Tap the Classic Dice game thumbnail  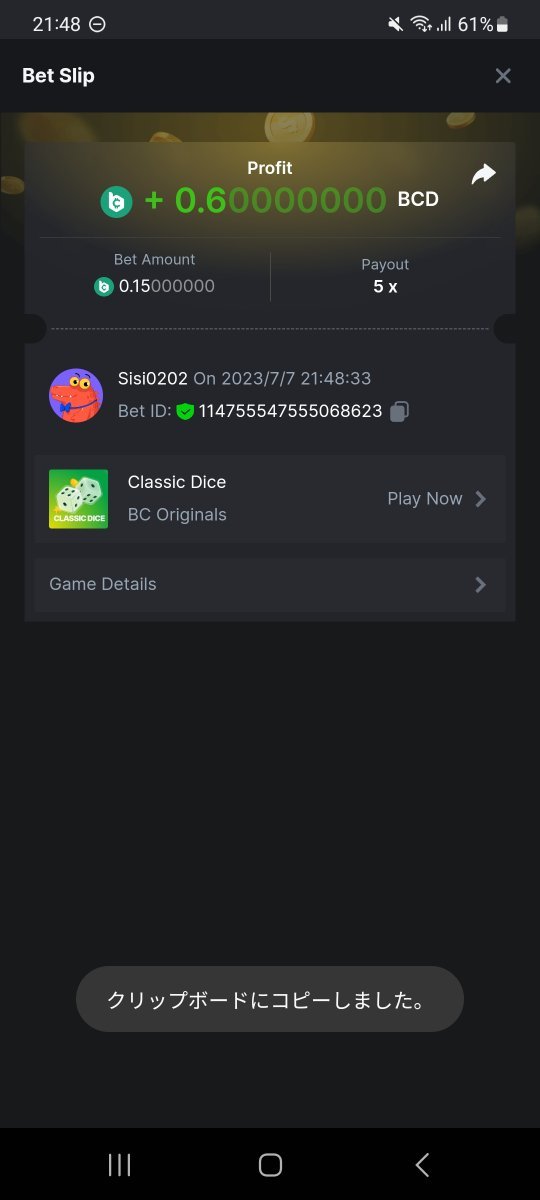point(78,499)
